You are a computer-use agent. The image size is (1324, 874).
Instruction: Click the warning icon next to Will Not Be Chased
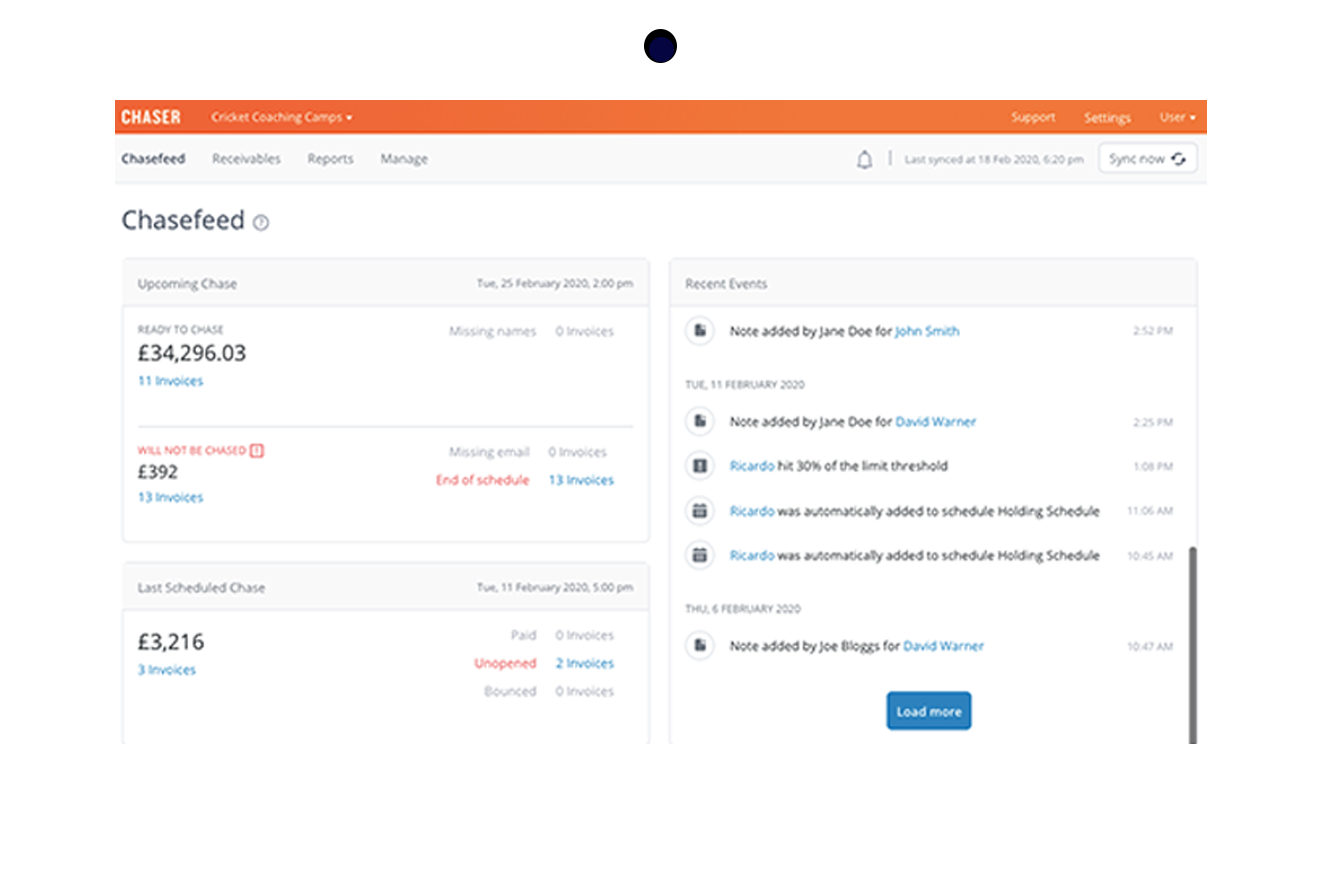(x=257, y=451)
